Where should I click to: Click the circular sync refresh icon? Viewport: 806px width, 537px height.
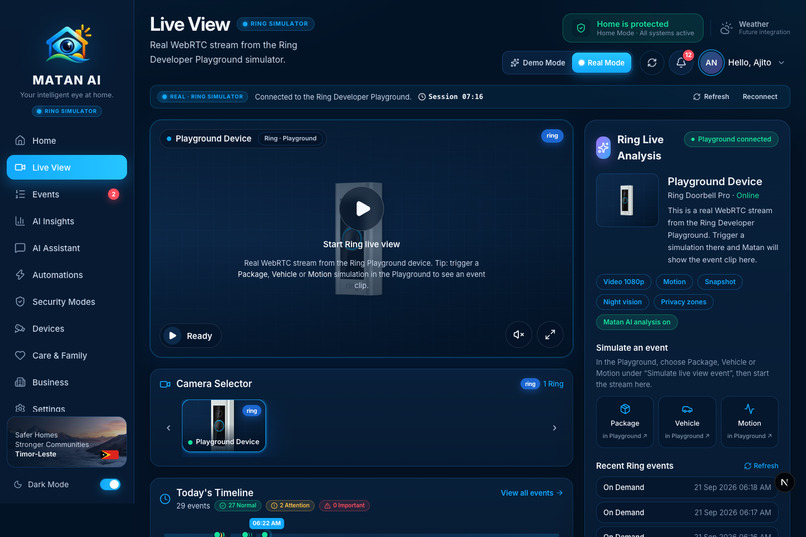coord(652,63)
